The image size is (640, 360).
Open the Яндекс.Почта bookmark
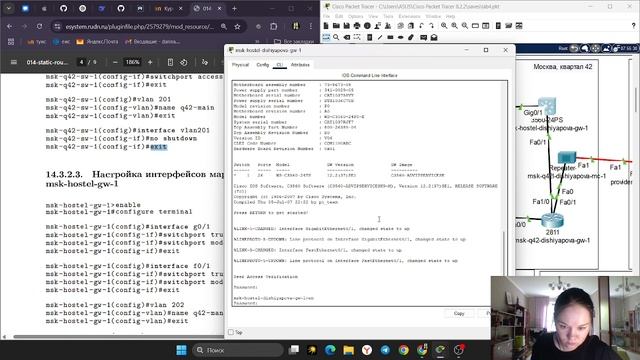point(97,42)
